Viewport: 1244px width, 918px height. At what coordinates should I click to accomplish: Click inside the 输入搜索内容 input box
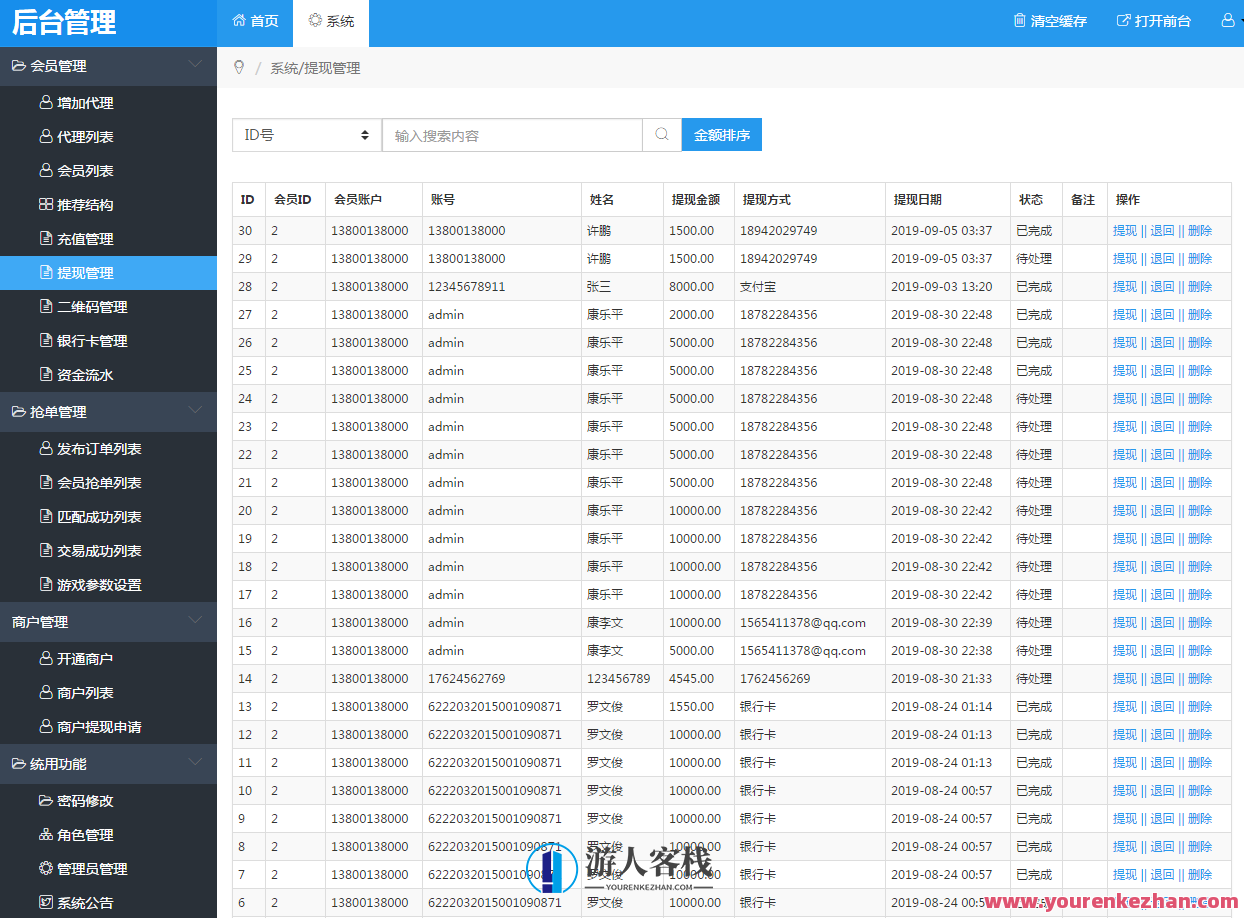tap(510, 134)
